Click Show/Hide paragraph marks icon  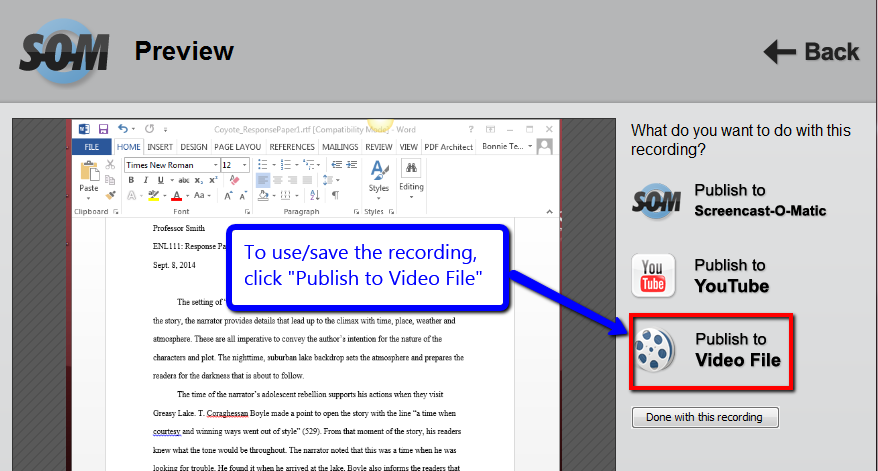tap(335, 195)
